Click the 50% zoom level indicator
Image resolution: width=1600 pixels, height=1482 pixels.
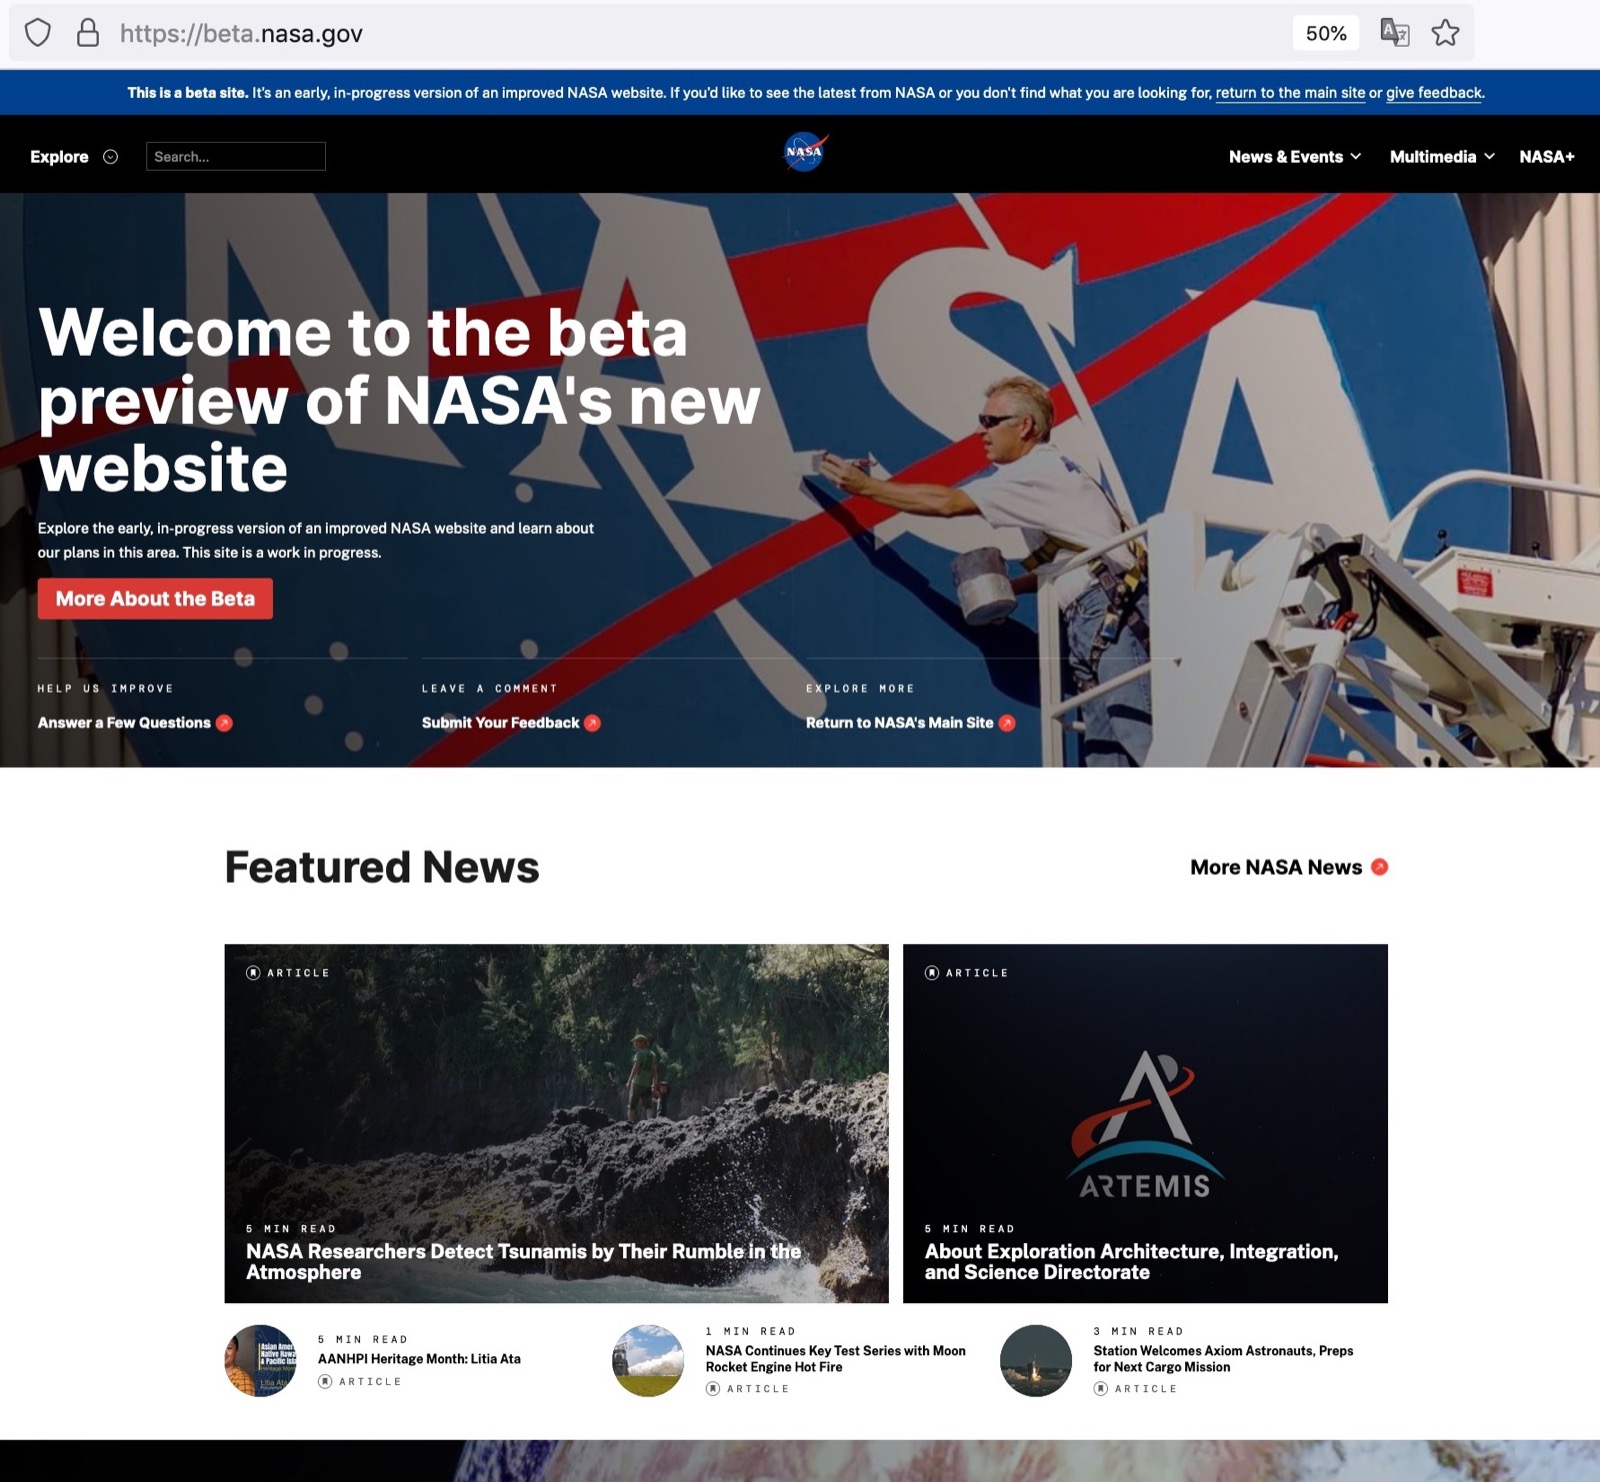pos(1326,33)
